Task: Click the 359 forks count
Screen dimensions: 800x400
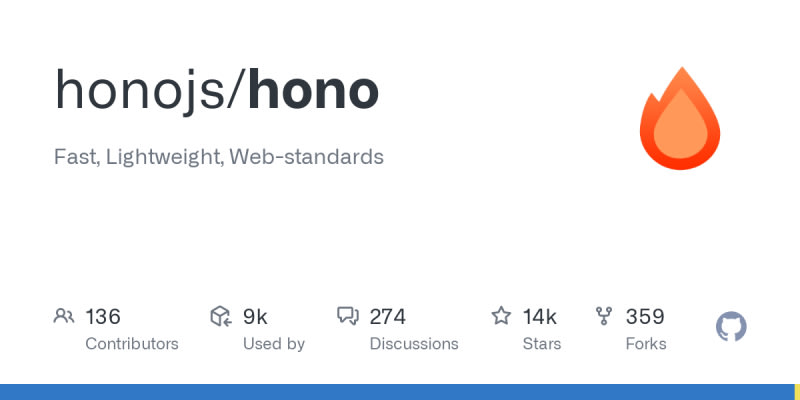Action: (x=645, y=317)
